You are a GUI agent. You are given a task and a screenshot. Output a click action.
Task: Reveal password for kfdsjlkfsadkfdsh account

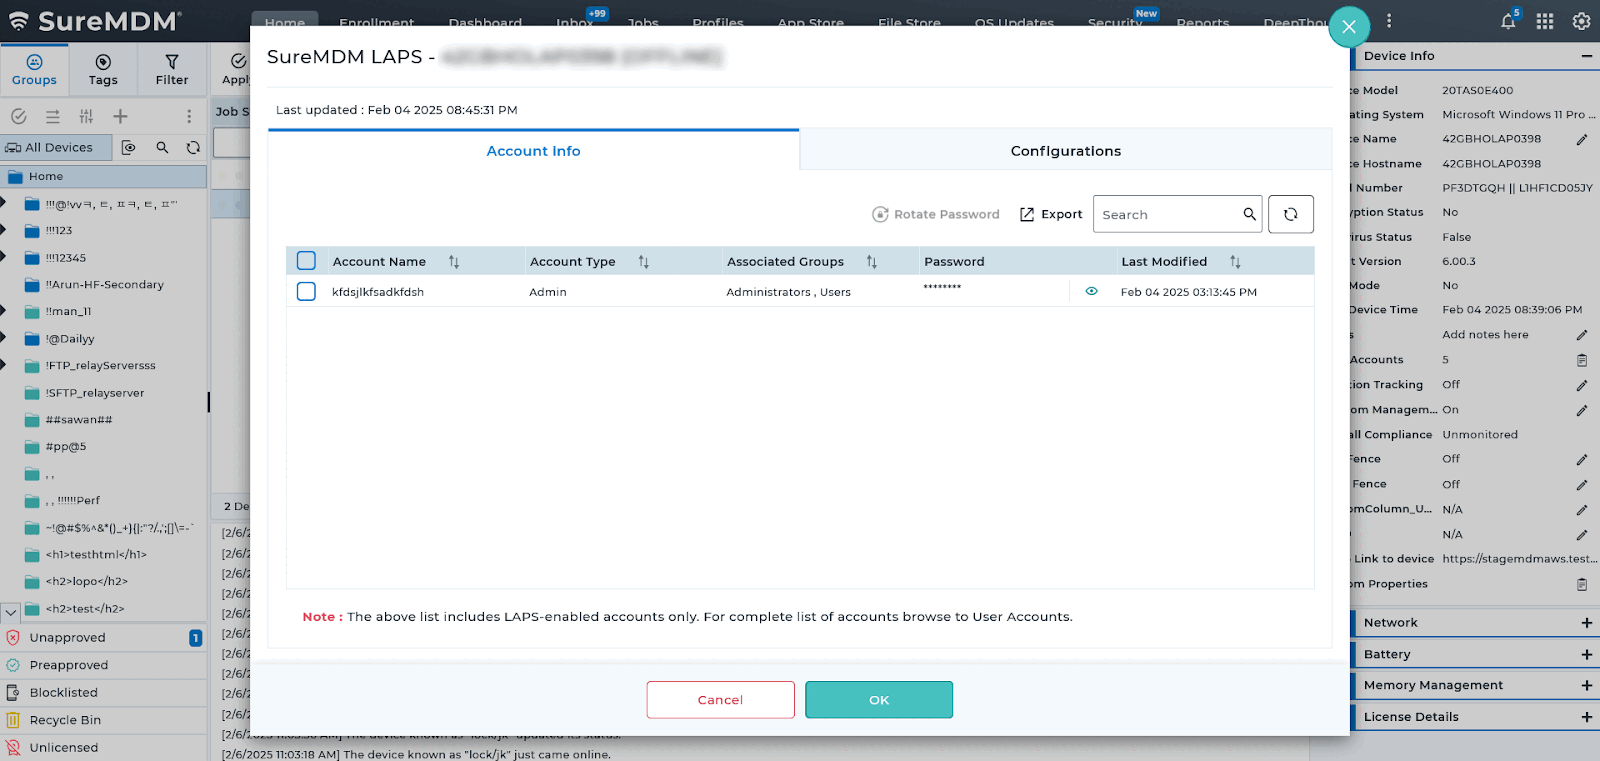1091,291
